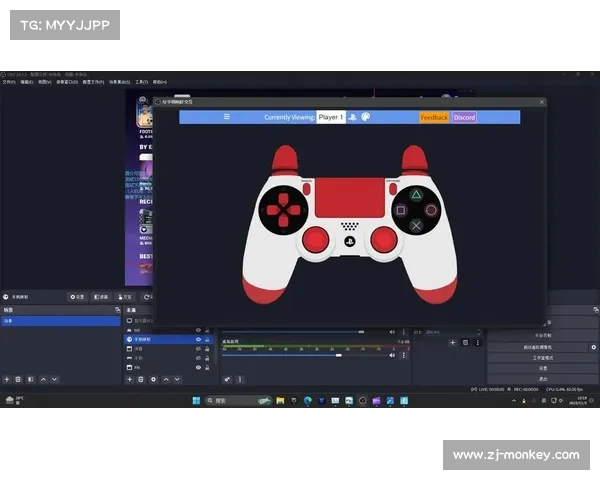Remove selected scene using trash icon
This screenshot has width=600, height=480.
click(18, 379)
